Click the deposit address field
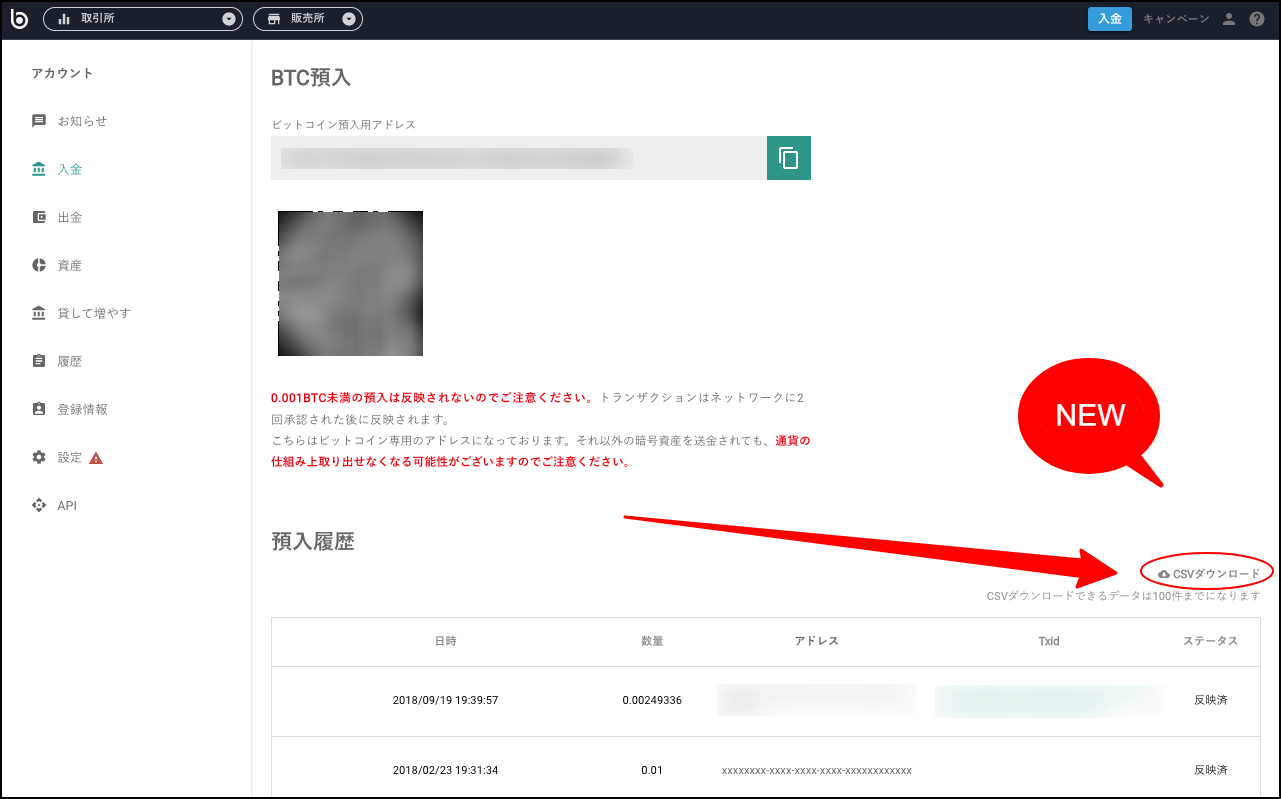This screenshot has height=799, width=1281. [x=519, y=158]
